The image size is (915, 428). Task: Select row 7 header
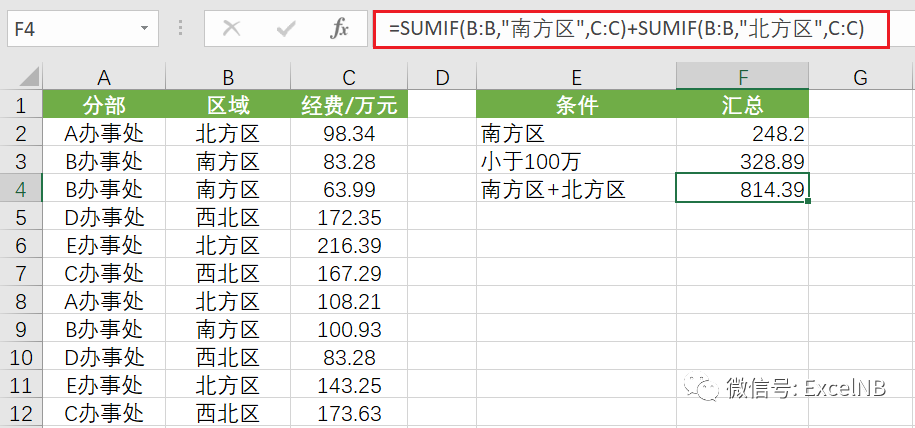pos(21,273)
